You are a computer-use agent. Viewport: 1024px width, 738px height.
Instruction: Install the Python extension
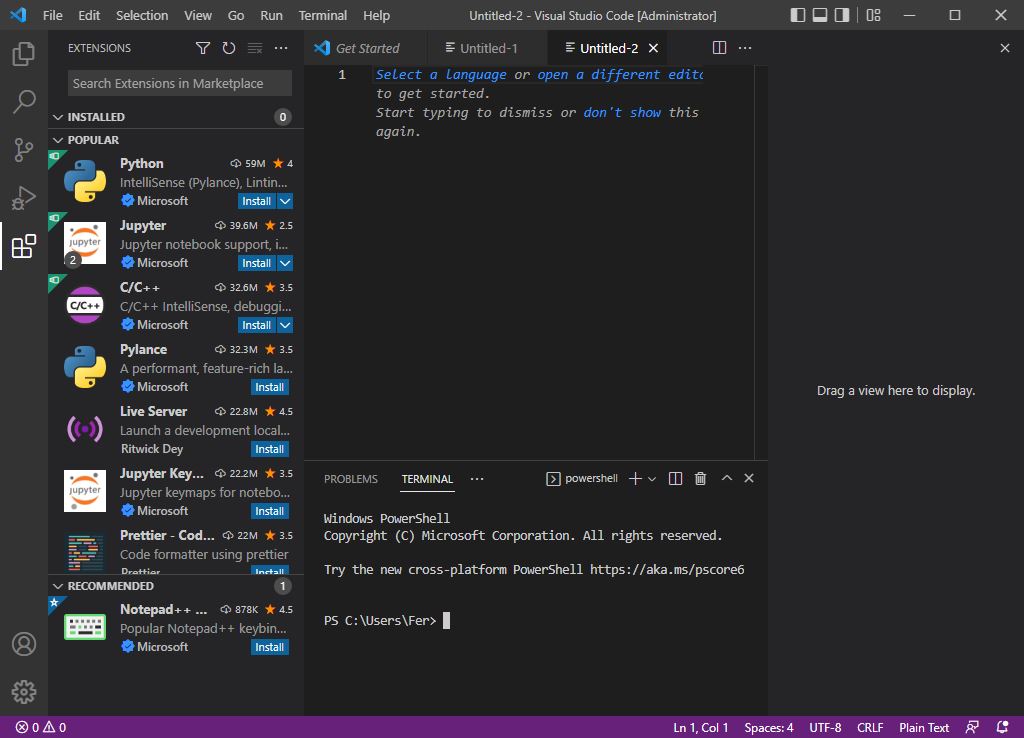[257, 201]
